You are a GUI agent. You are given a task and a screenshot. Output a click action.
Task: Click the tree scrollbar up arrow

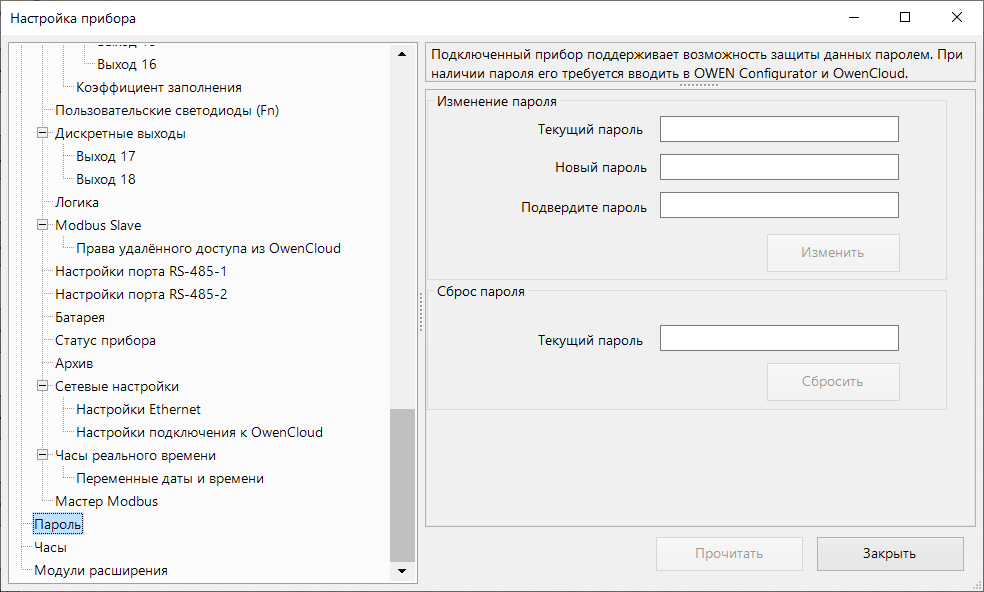pos(402,54)
